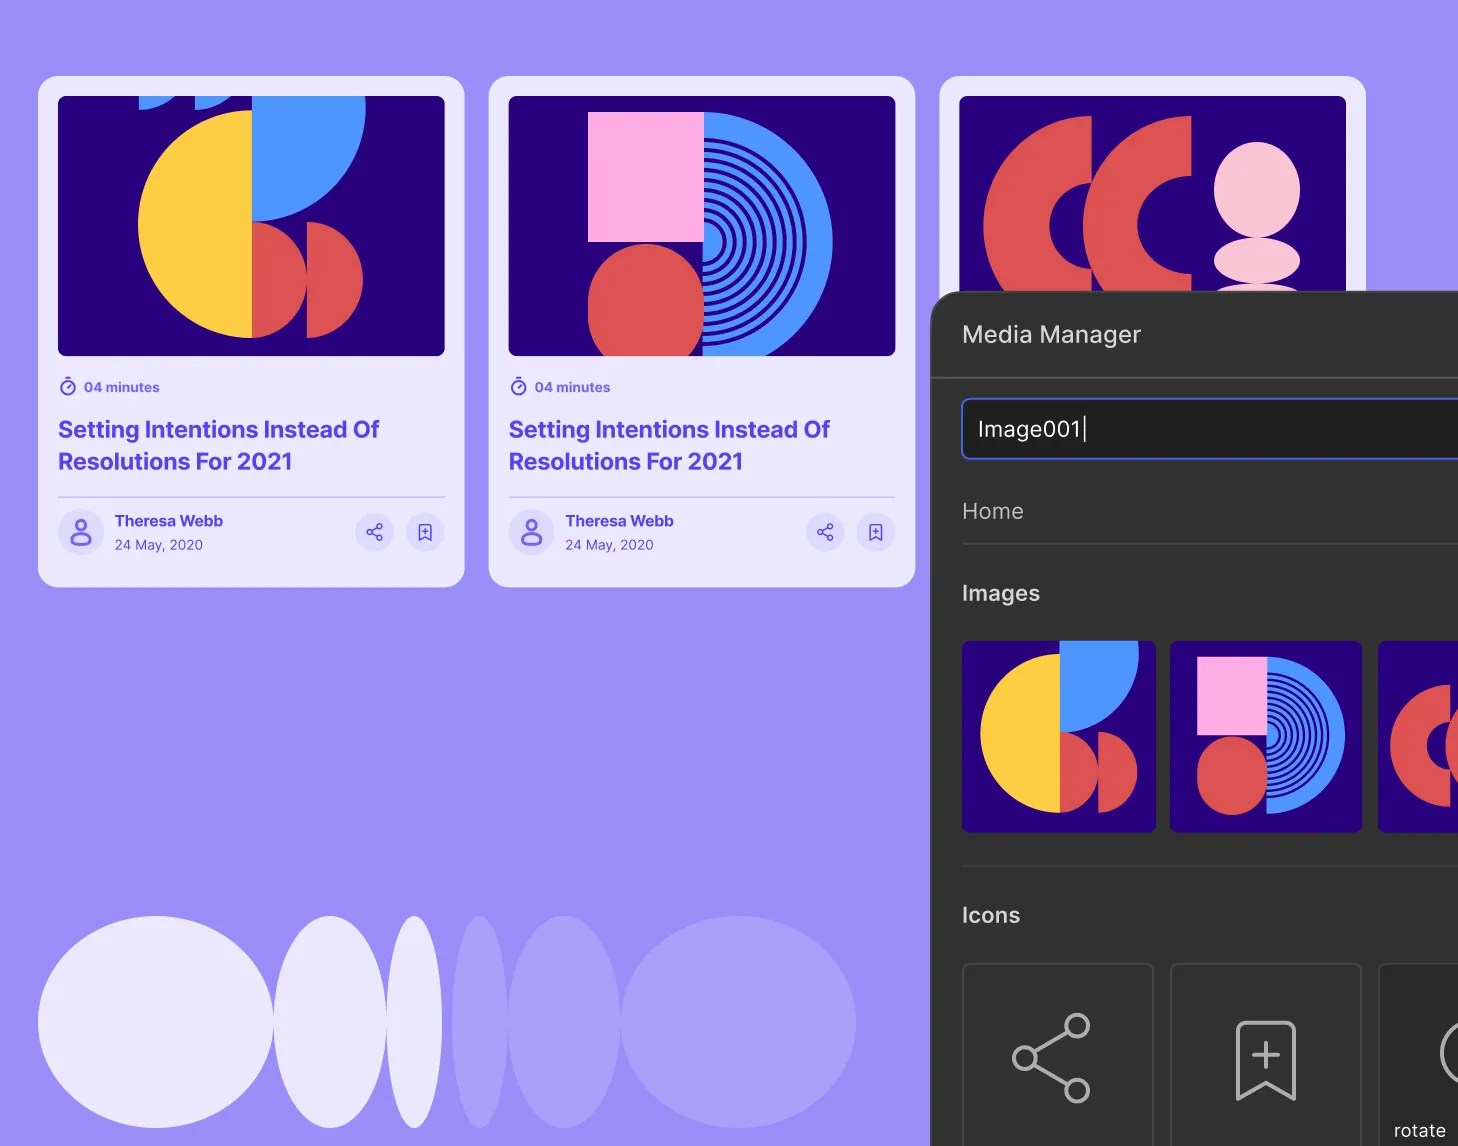The width and height of the screenshot is (1458, 1146).
Task: Click Theresa Webb on the pink-square card
Action: coord(619,521)
